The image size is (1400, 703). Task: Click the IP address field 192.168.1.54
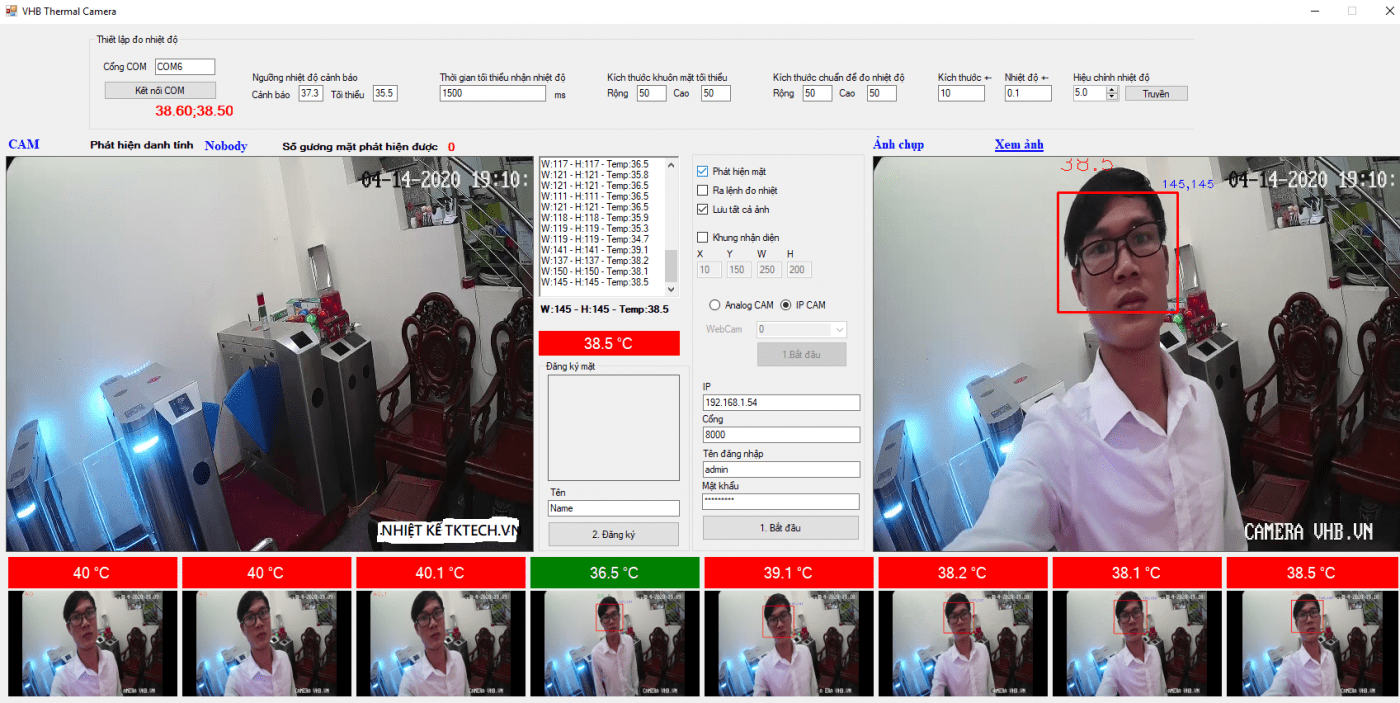(780, 403)
